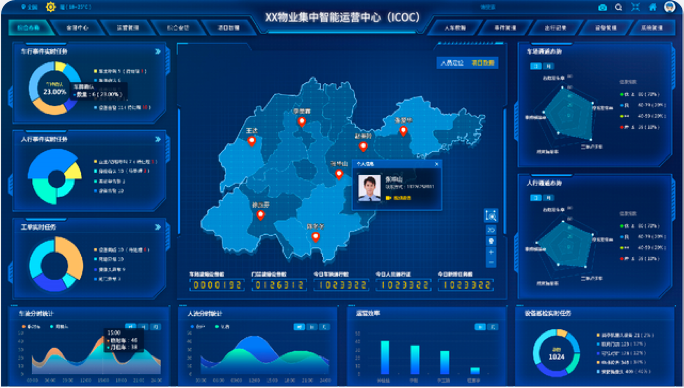The height and width of the screenshot is (388, 684).
Task: Open the tab right of the active teal tab
Action: 78,27
